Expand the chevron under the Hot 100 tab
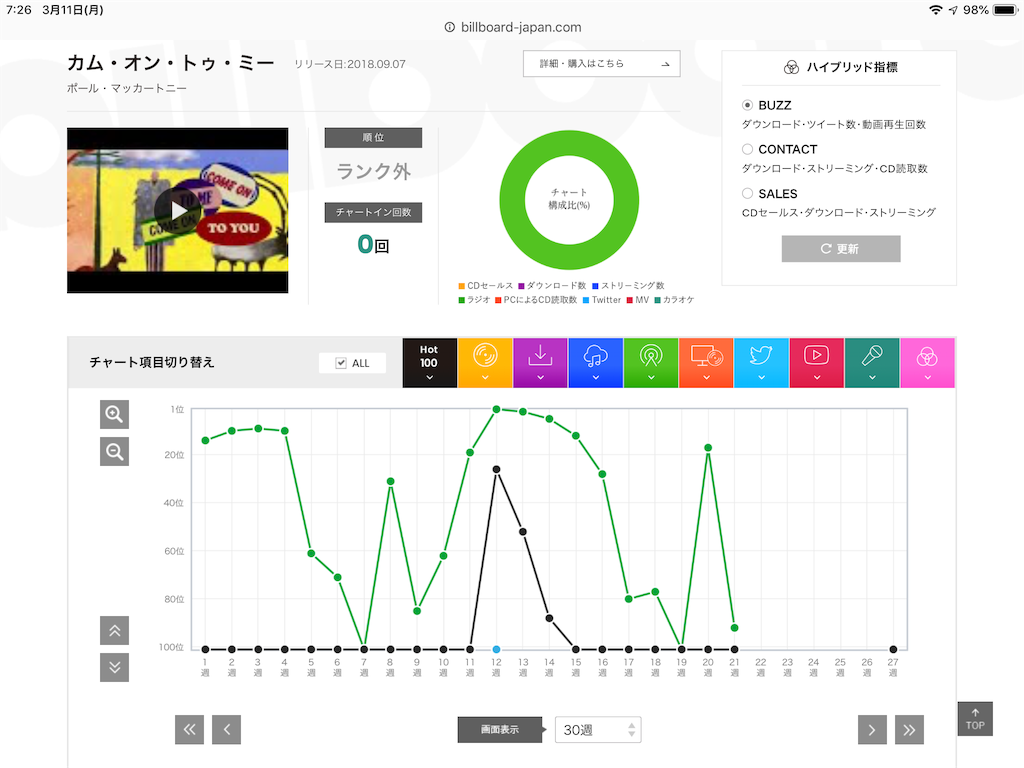 [429, 377]
